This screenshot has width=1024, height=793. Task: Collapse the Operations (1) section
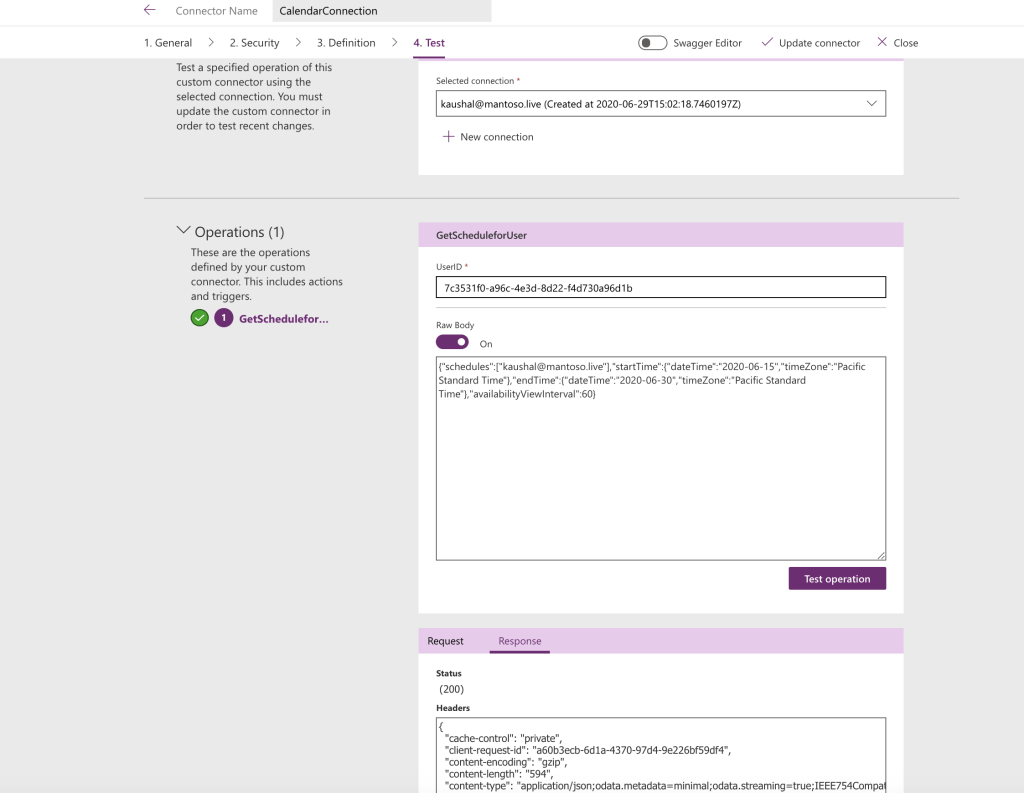click(x=183, y=231)
